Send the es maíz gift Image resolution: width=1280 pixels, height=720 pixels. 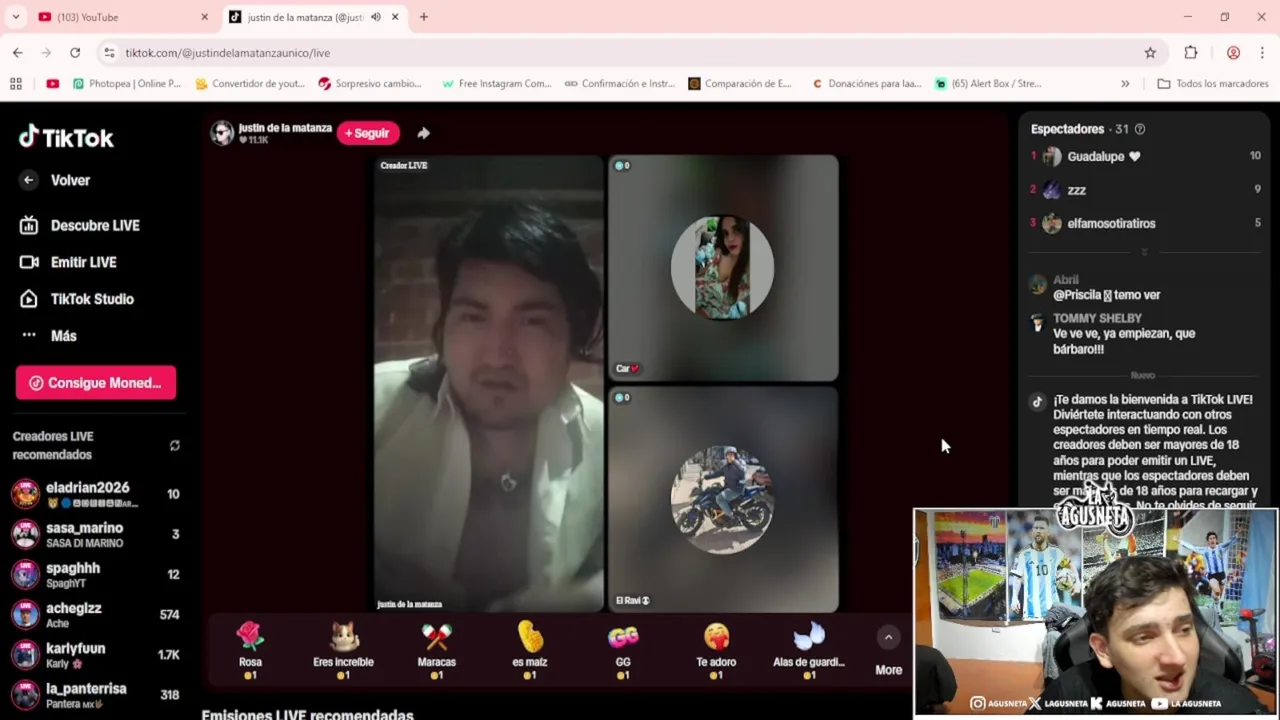530,650
